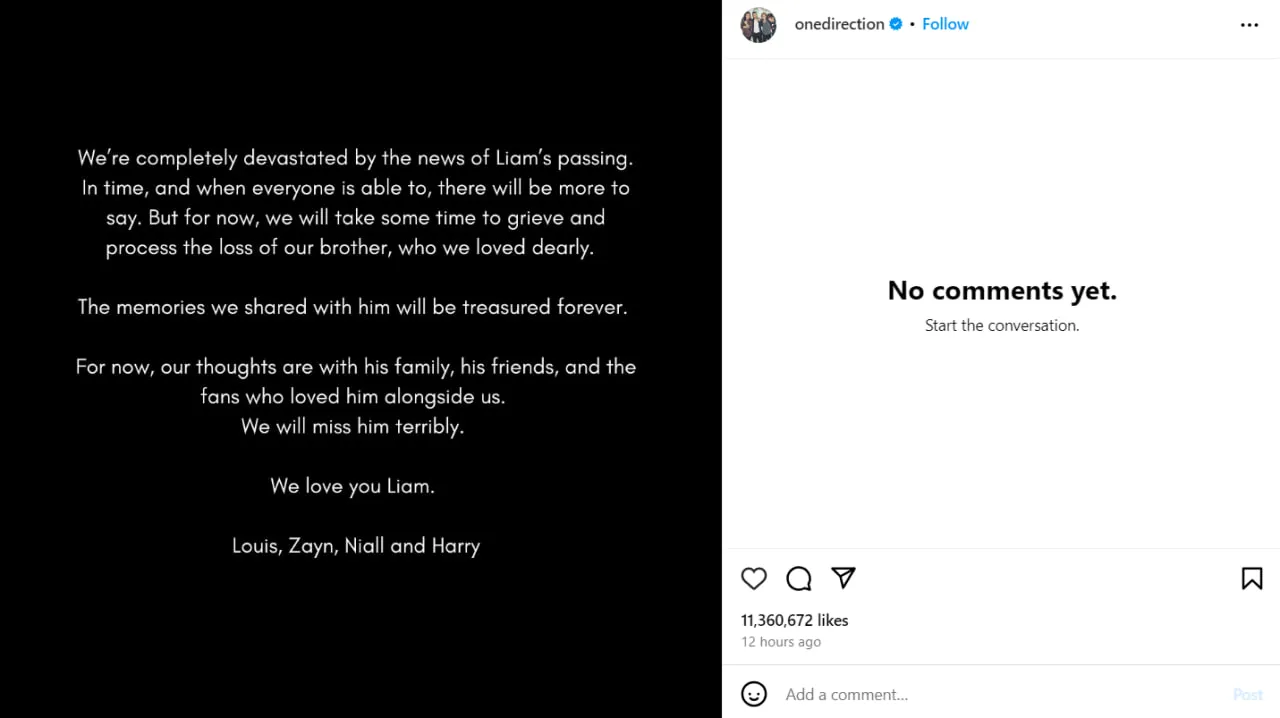This screenshot has height=718, width=1280.
Task: View the list of 11,360,672 likes
Action: [x=794, y=620]
